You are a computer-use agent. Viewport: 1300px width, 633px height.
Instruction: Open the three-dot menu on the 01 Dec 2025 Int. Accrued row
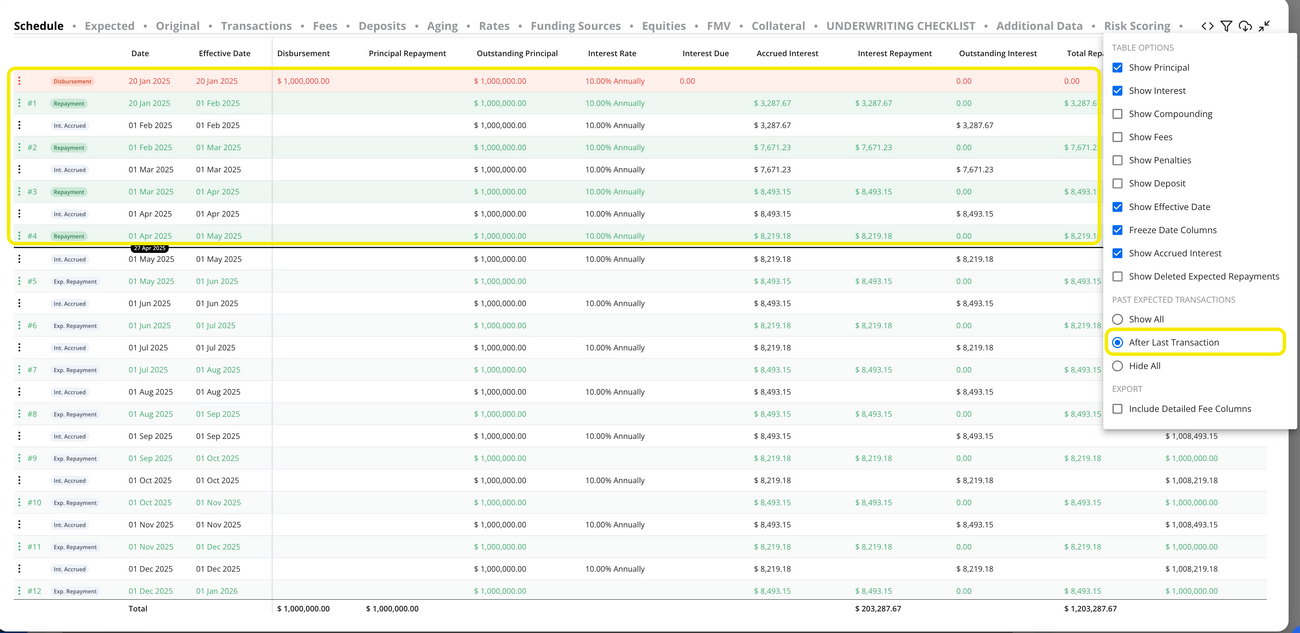(19, 568)
